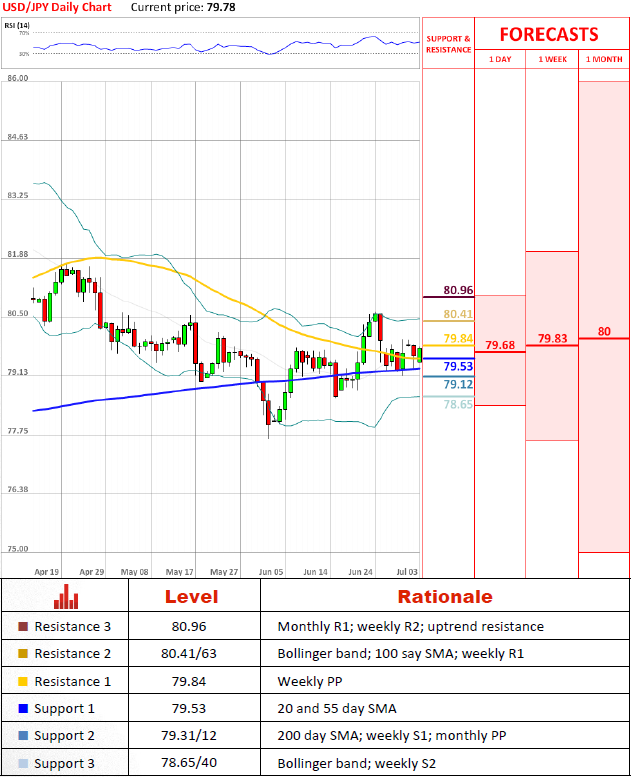
Task: Click the 79.12 support label beside chart
Action: pos(458,384)
